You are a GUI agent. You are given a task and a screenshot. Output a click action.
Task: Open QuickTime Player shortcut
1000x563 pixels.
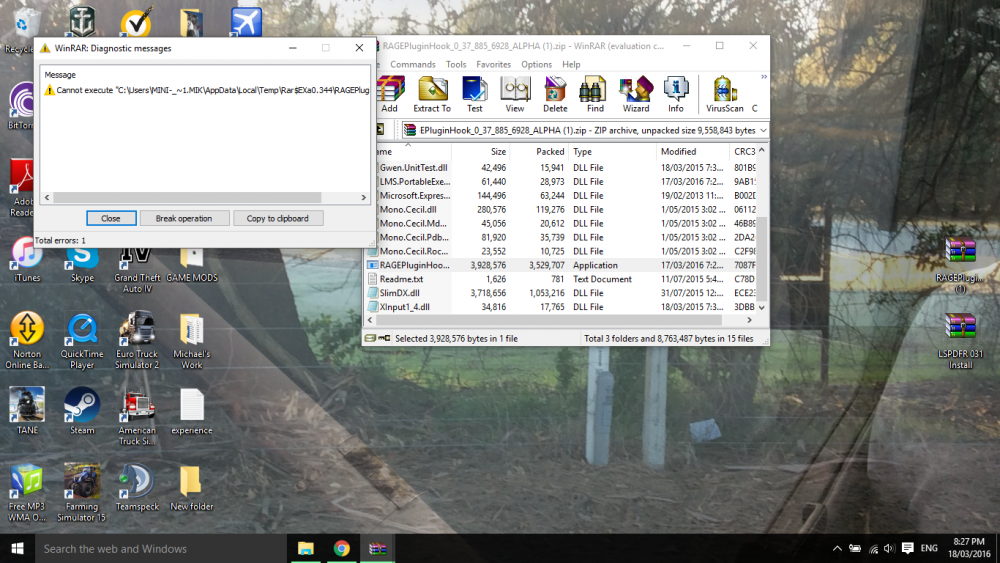(x=82, y=340)
